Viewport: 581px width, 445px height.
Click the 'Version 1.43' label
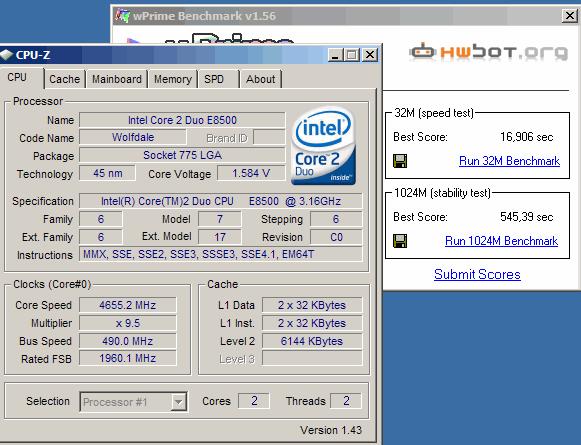[331, 430]
